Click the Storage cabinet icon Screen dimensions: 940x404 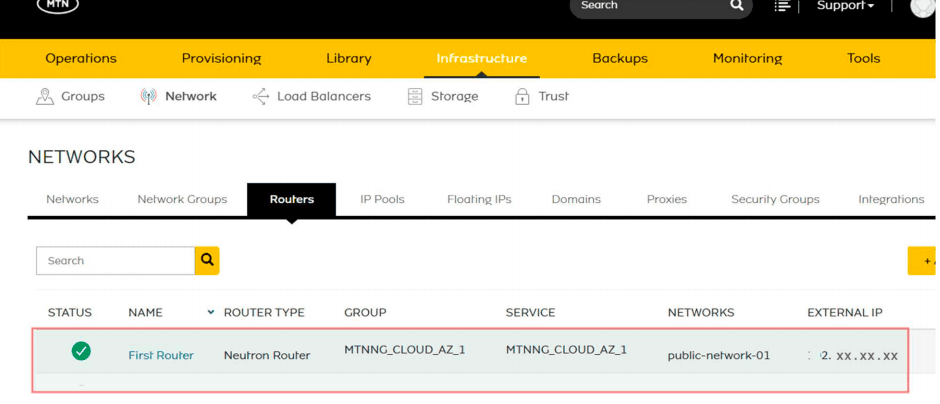[x=415, y=97]
